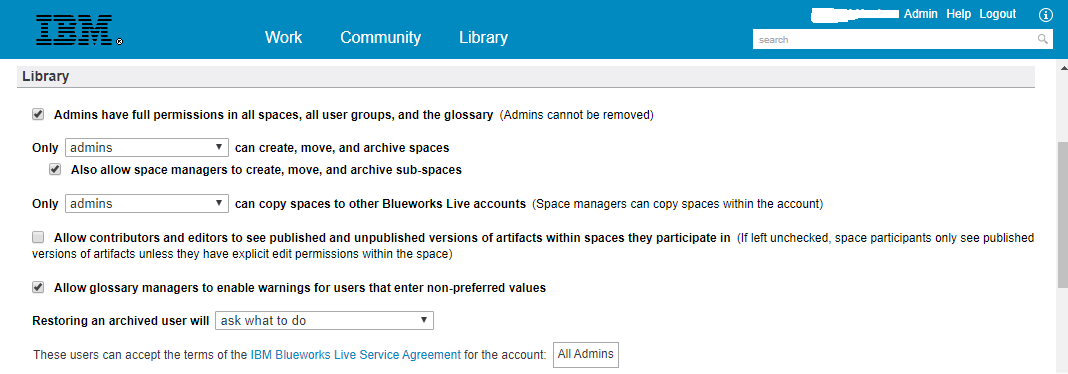Uncheck Admins have full permissions checkbox
Viewport: 1068px width, 374px height.
[x=38, y=114]
